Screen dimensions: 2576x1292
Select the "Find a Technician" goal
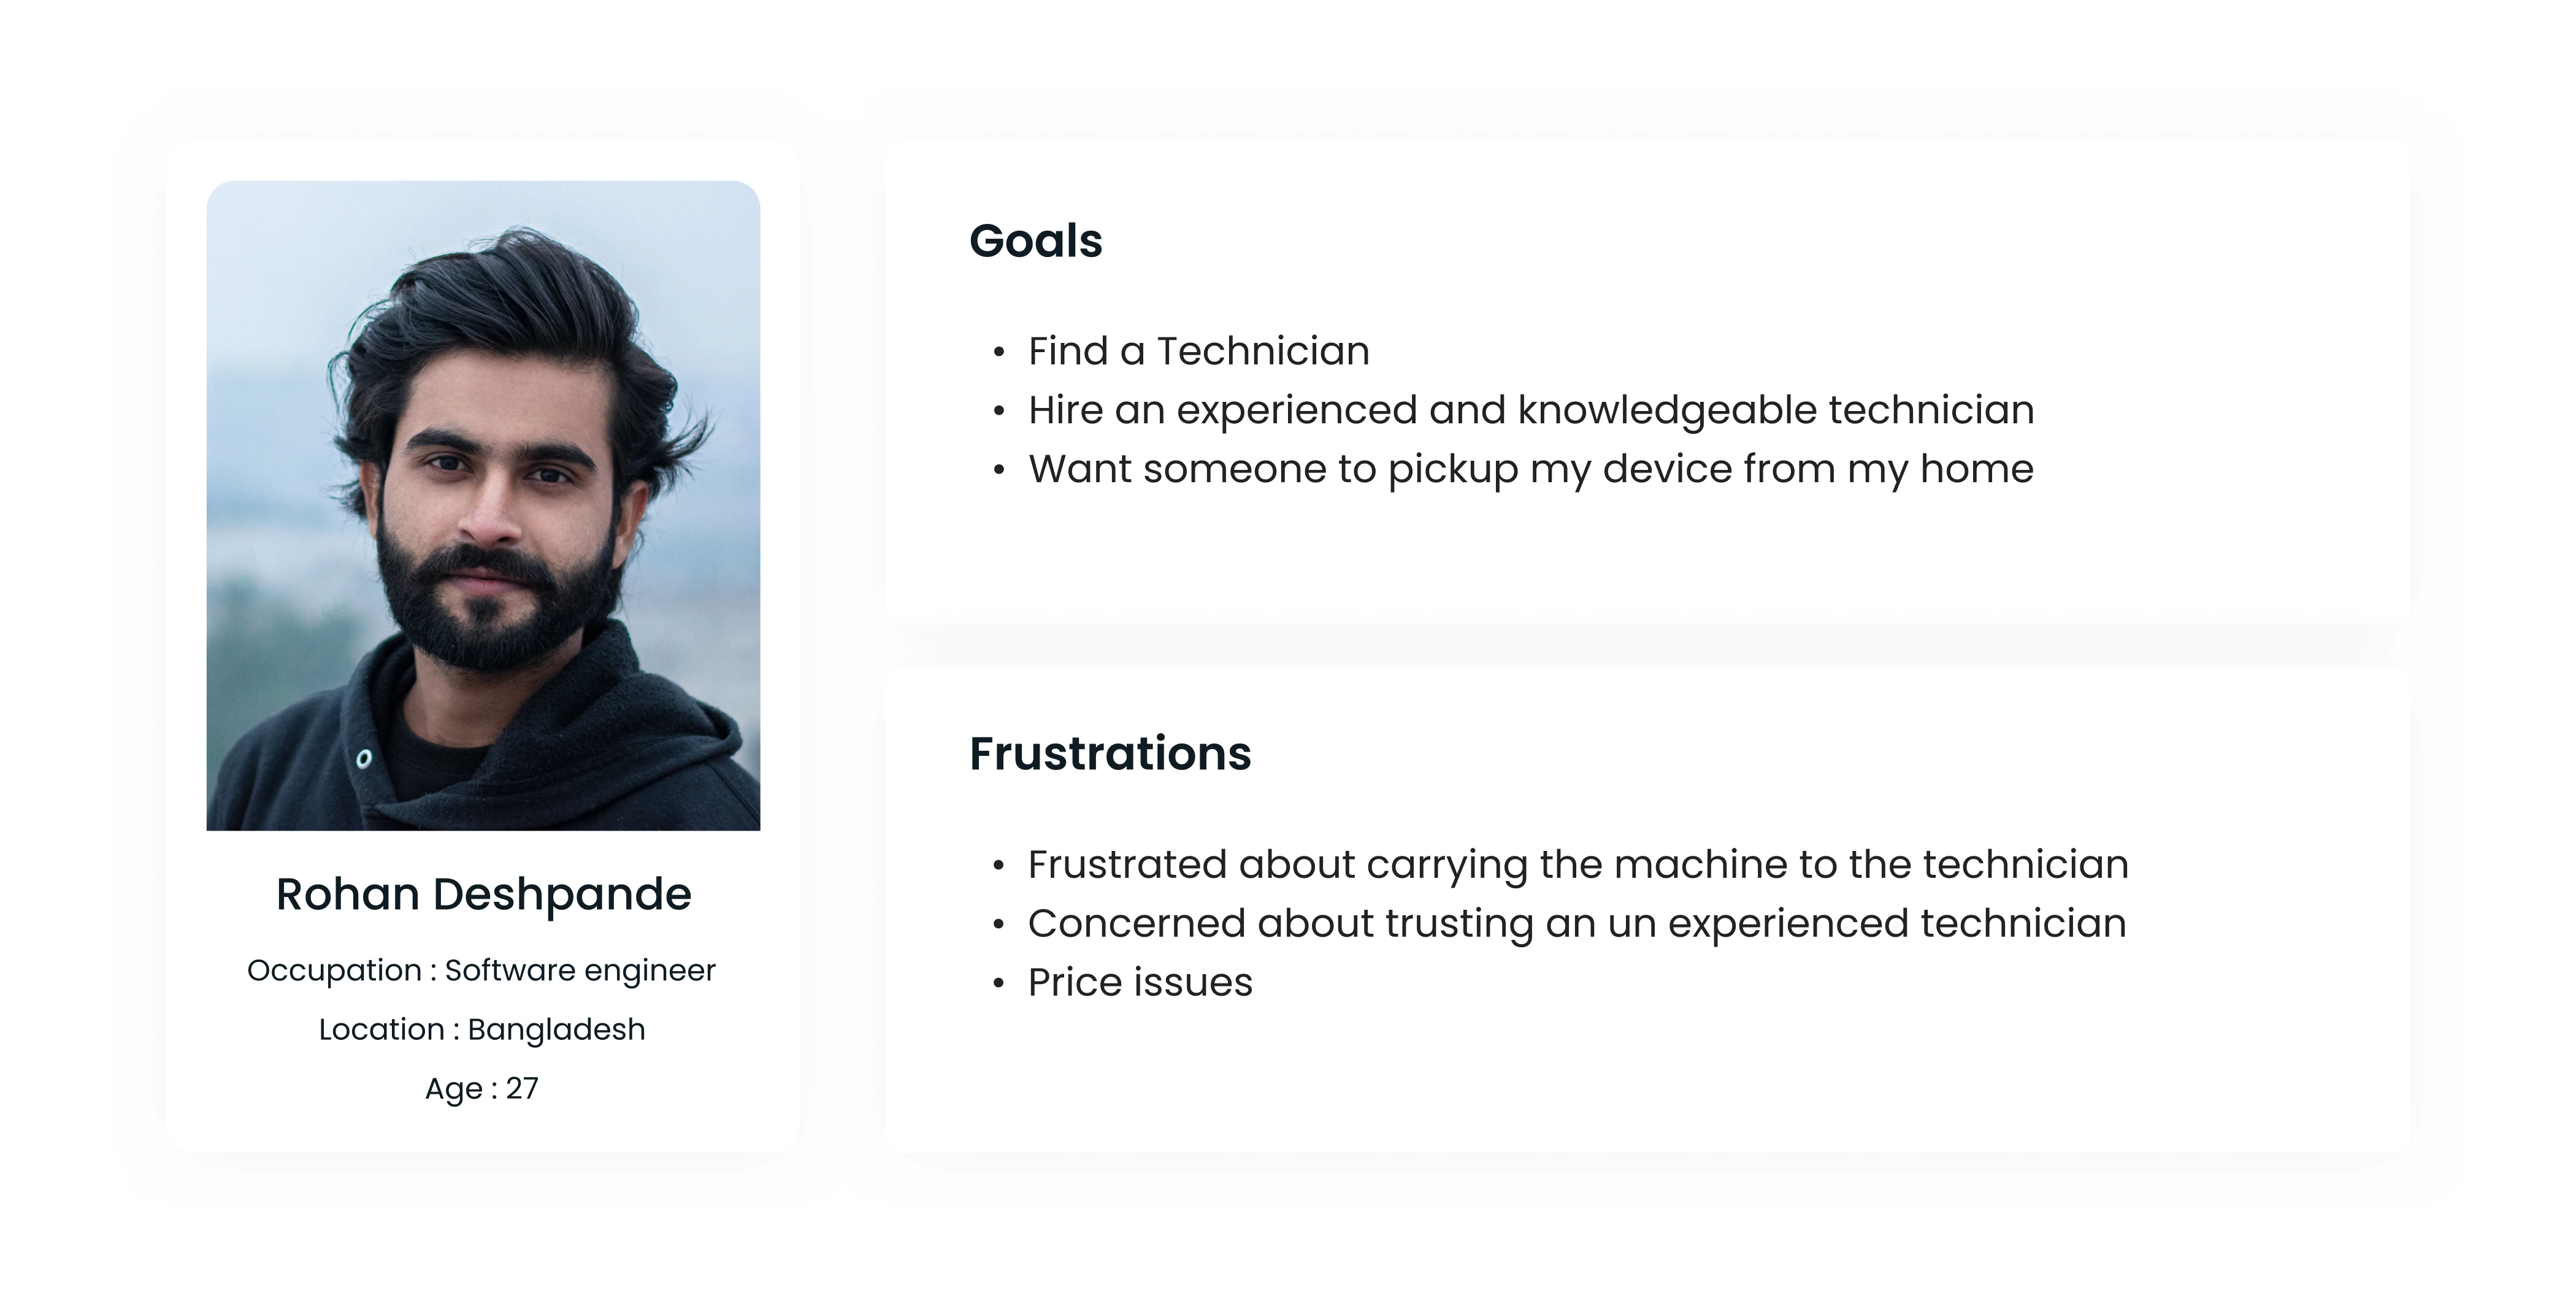coord(1198,351)
